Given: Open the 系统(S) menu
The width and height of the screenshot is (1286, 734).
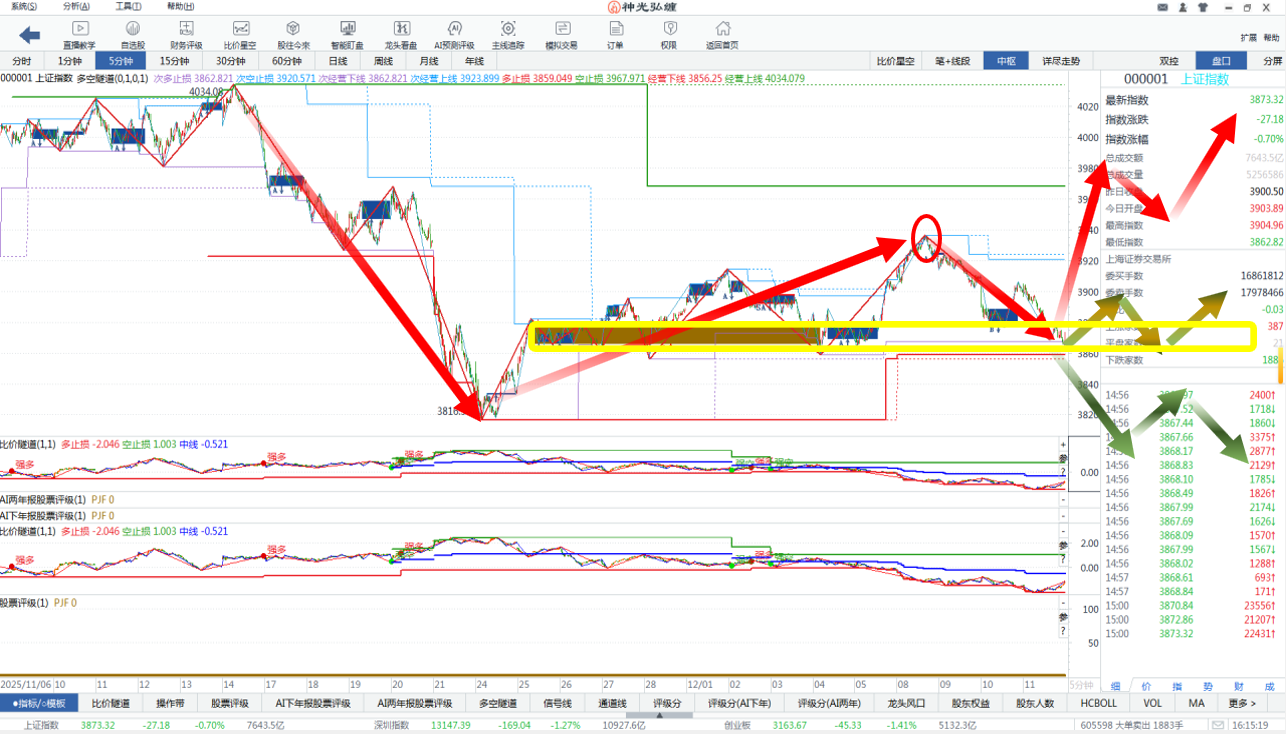Looking at the screenshot, I should coord(24,7).
